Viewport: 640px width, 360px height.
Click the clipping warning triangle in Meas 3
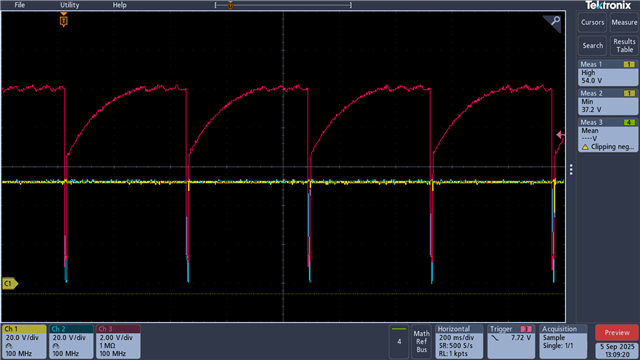pos(585,147)
